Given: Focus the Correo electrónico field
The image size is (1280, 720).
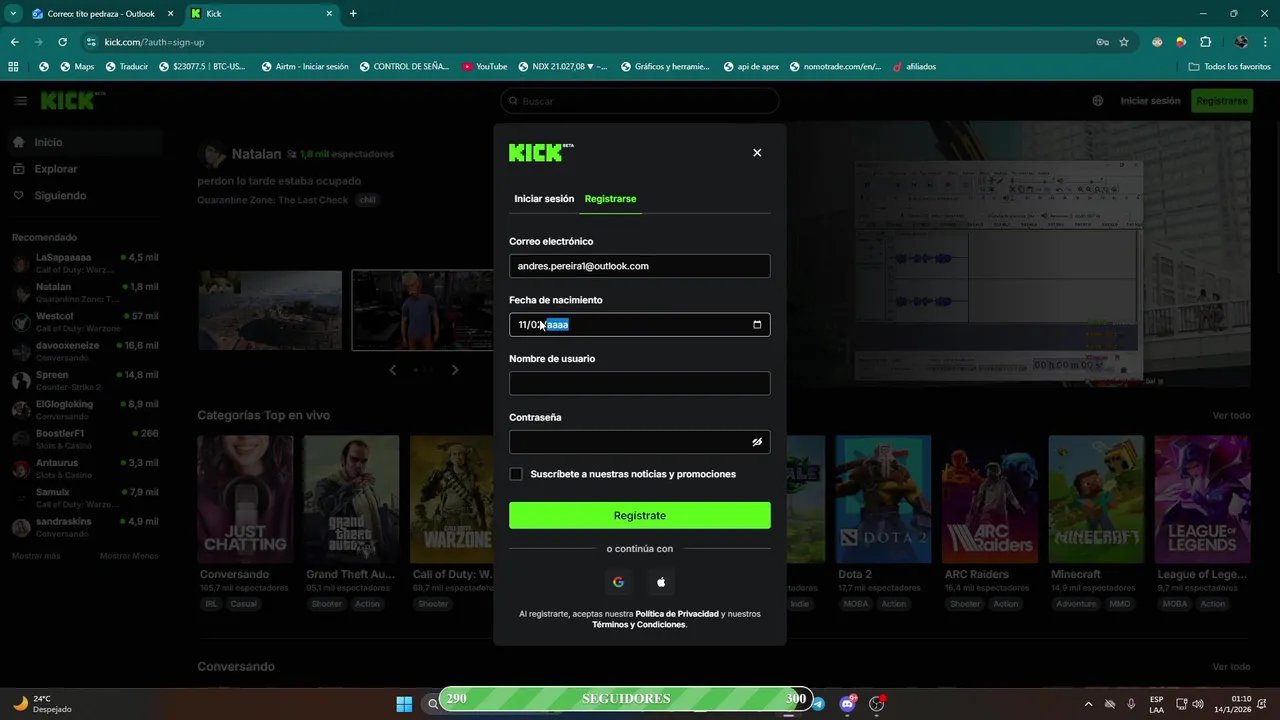Looking at the screenshot, I should tap(640, 266).
